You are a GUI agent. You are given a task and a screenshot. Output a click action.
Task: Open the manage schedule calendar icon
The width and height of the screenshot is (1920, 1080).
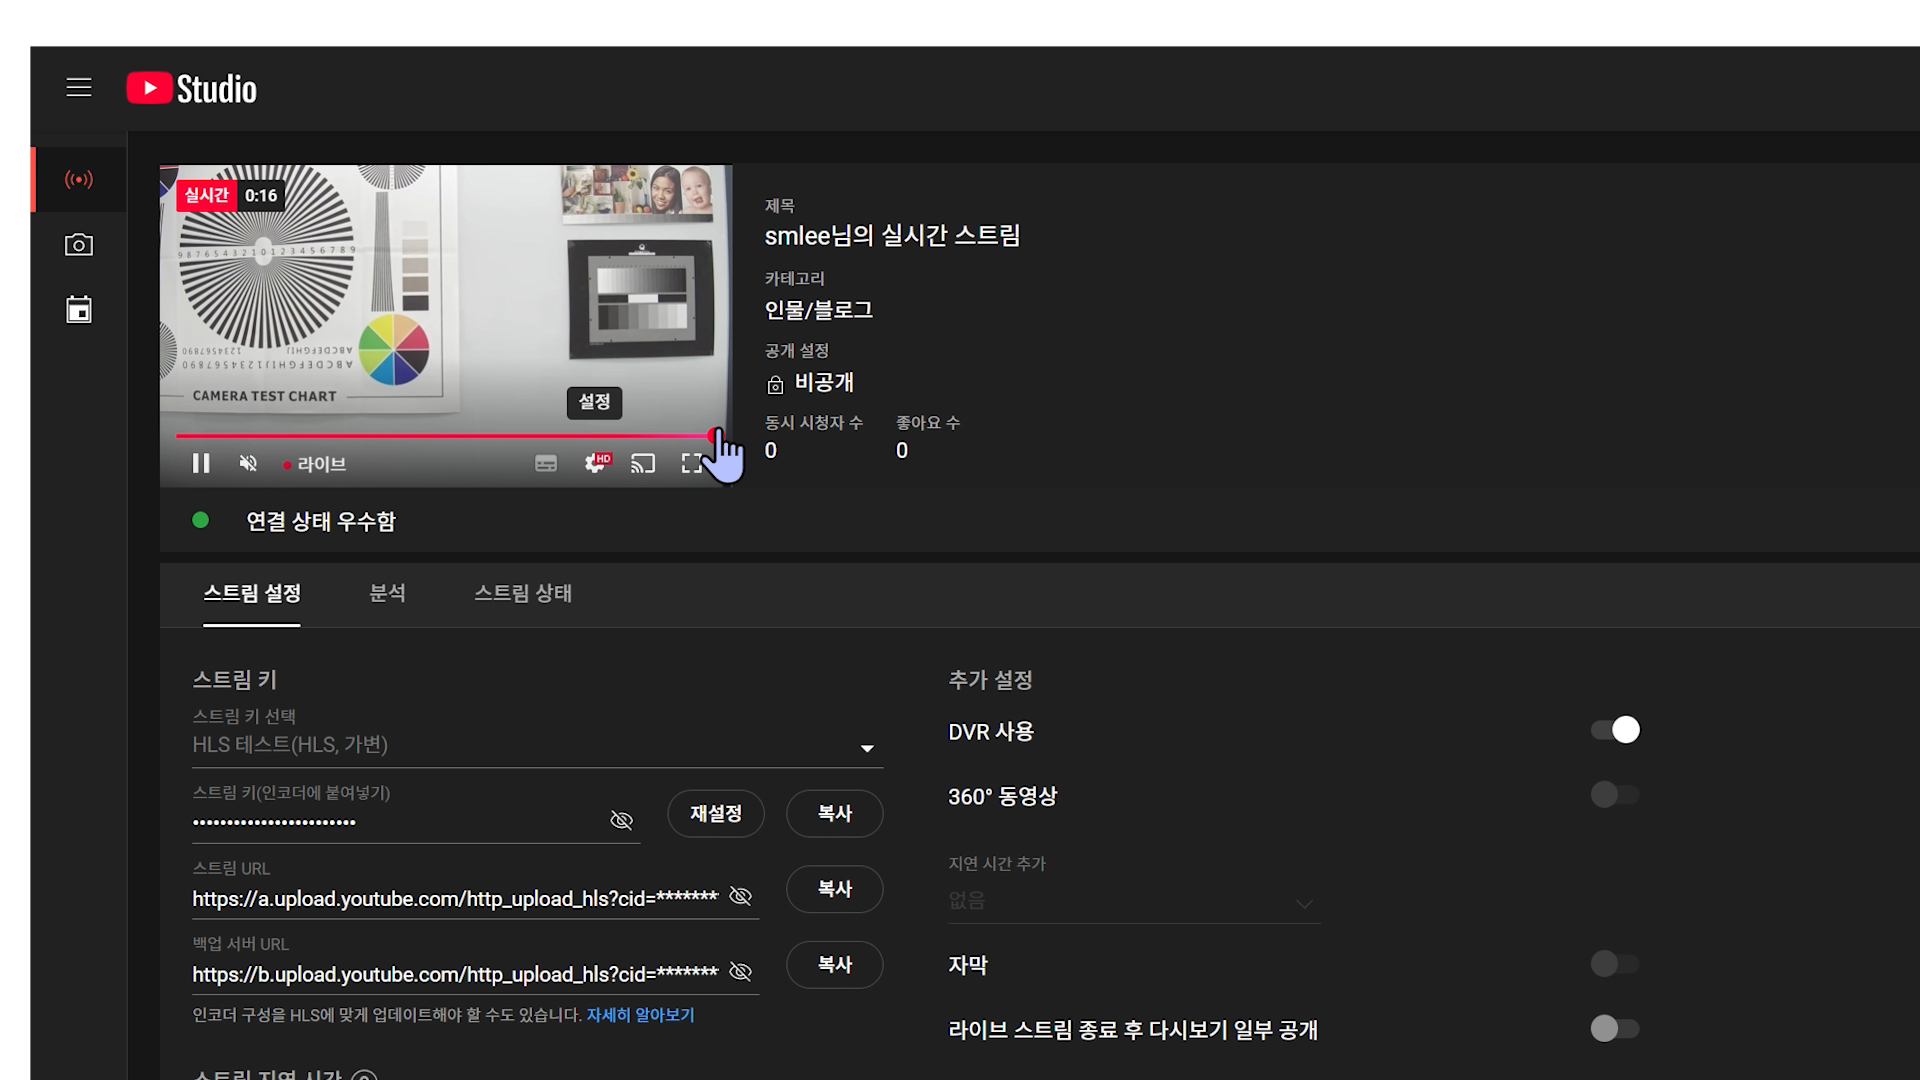click(x=79, y=310)
